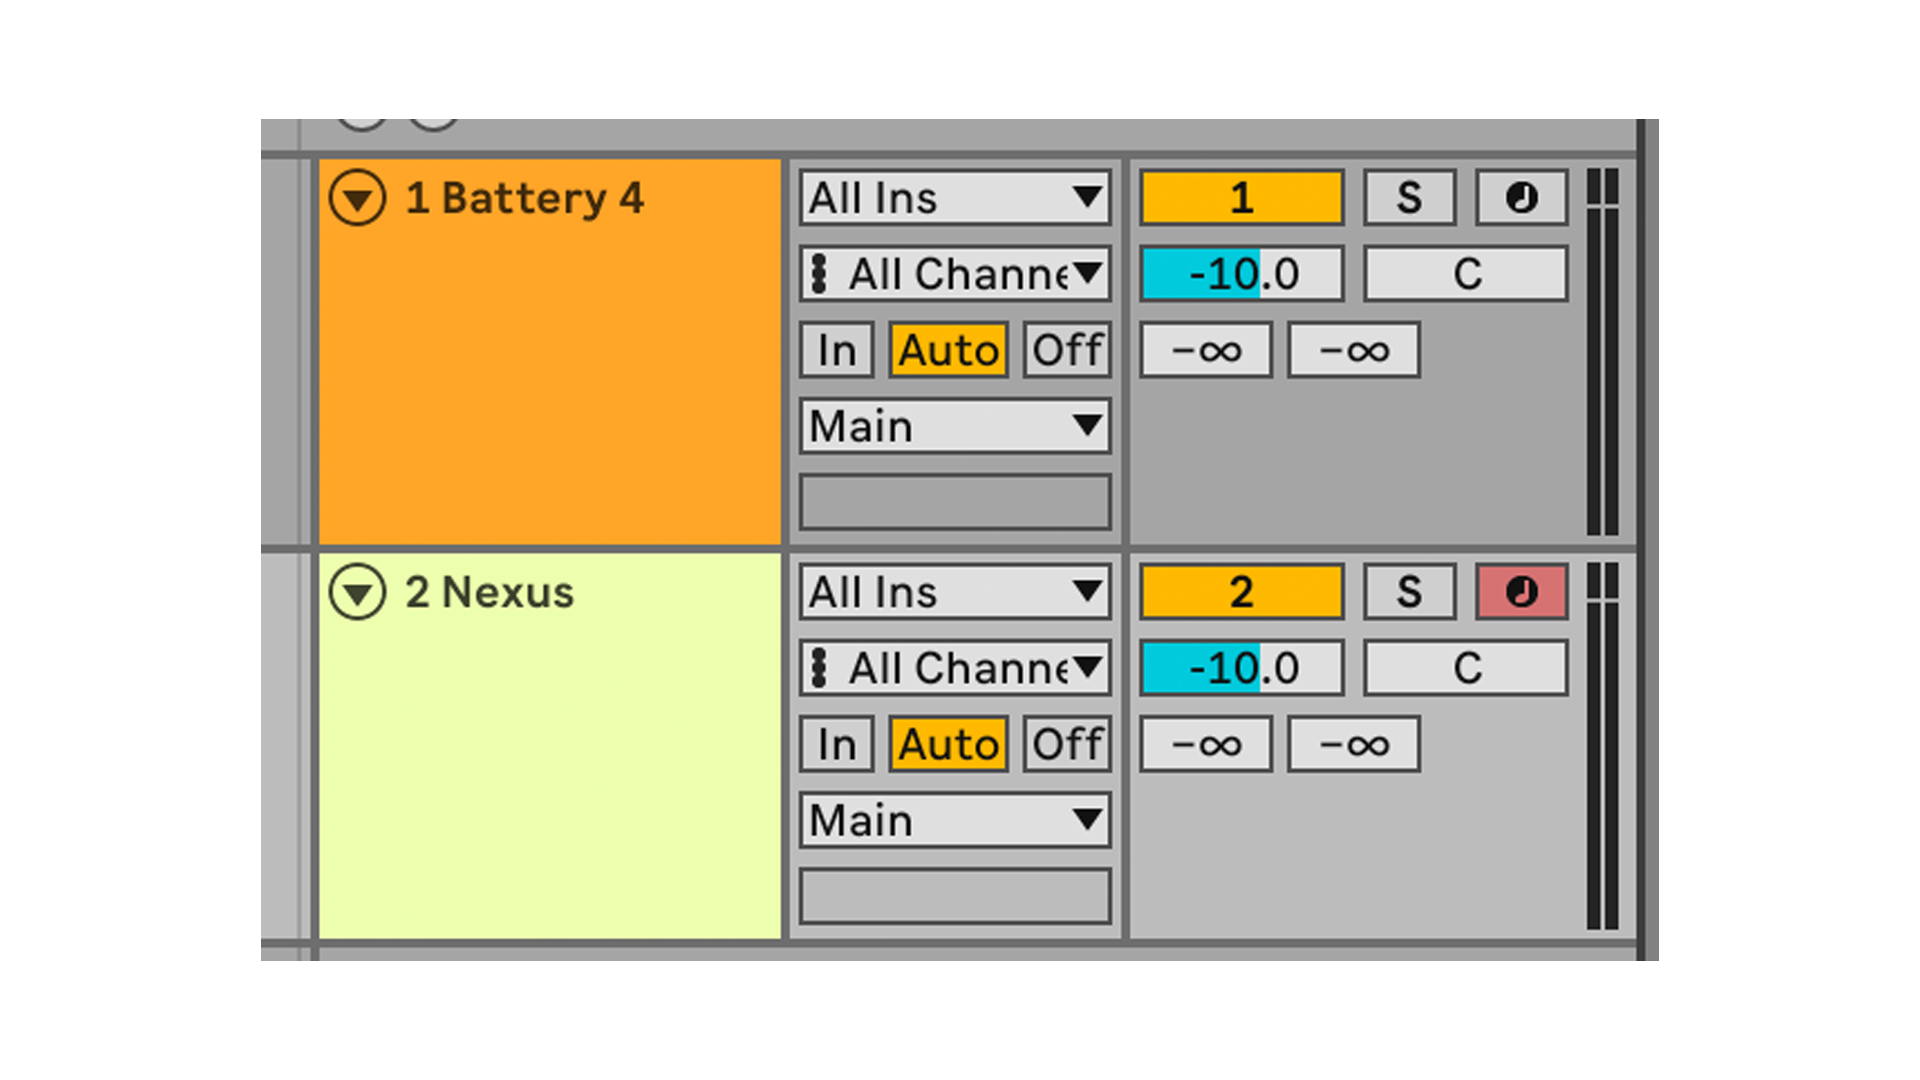Viewport: 1920px width, 1080px height.
Task: Set Nexus monitoring to In
Action: [x=837, y=744]
